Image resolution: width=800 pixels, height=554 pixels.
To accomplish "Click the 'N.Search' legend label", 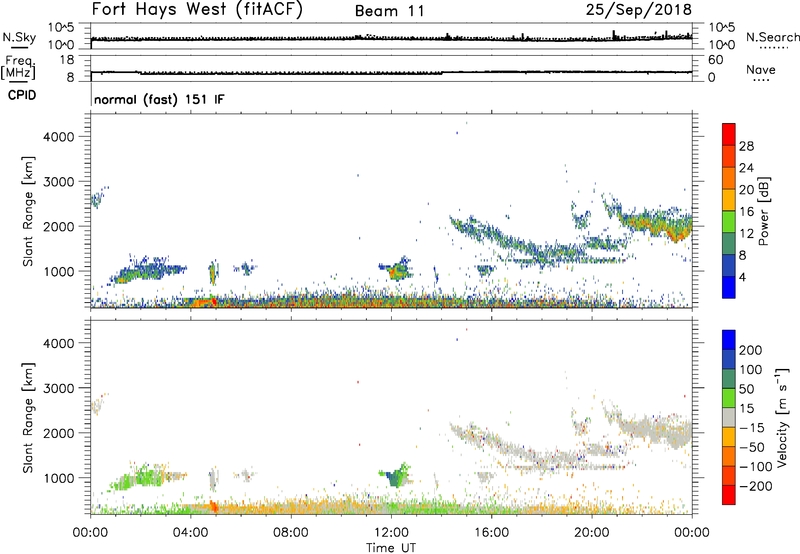I will point(772,37).
